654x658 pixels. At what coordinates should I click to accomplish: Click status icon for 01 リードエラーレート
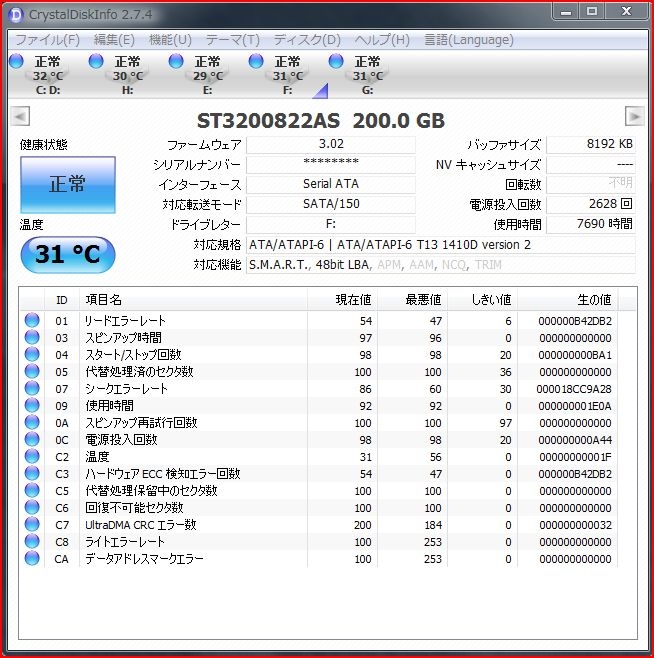(x=32, y=320)
